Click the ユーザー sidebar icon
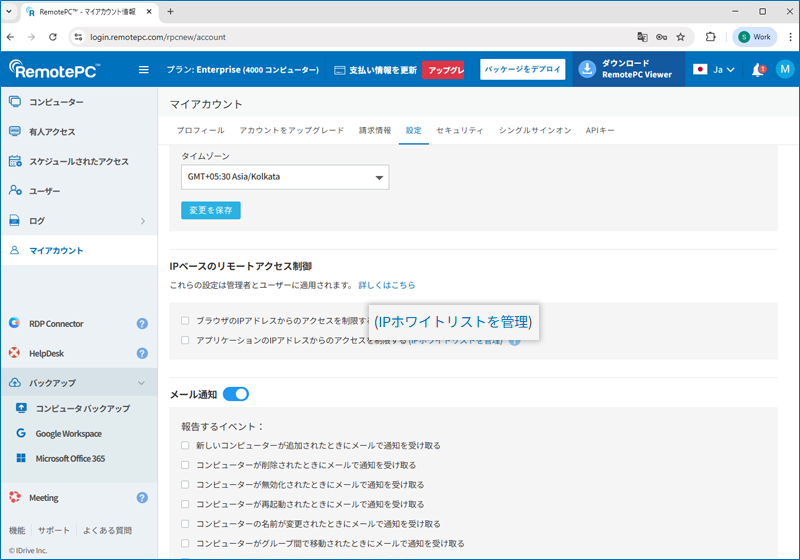Screen dimensions: 800x560 click(x=15, y=191)
